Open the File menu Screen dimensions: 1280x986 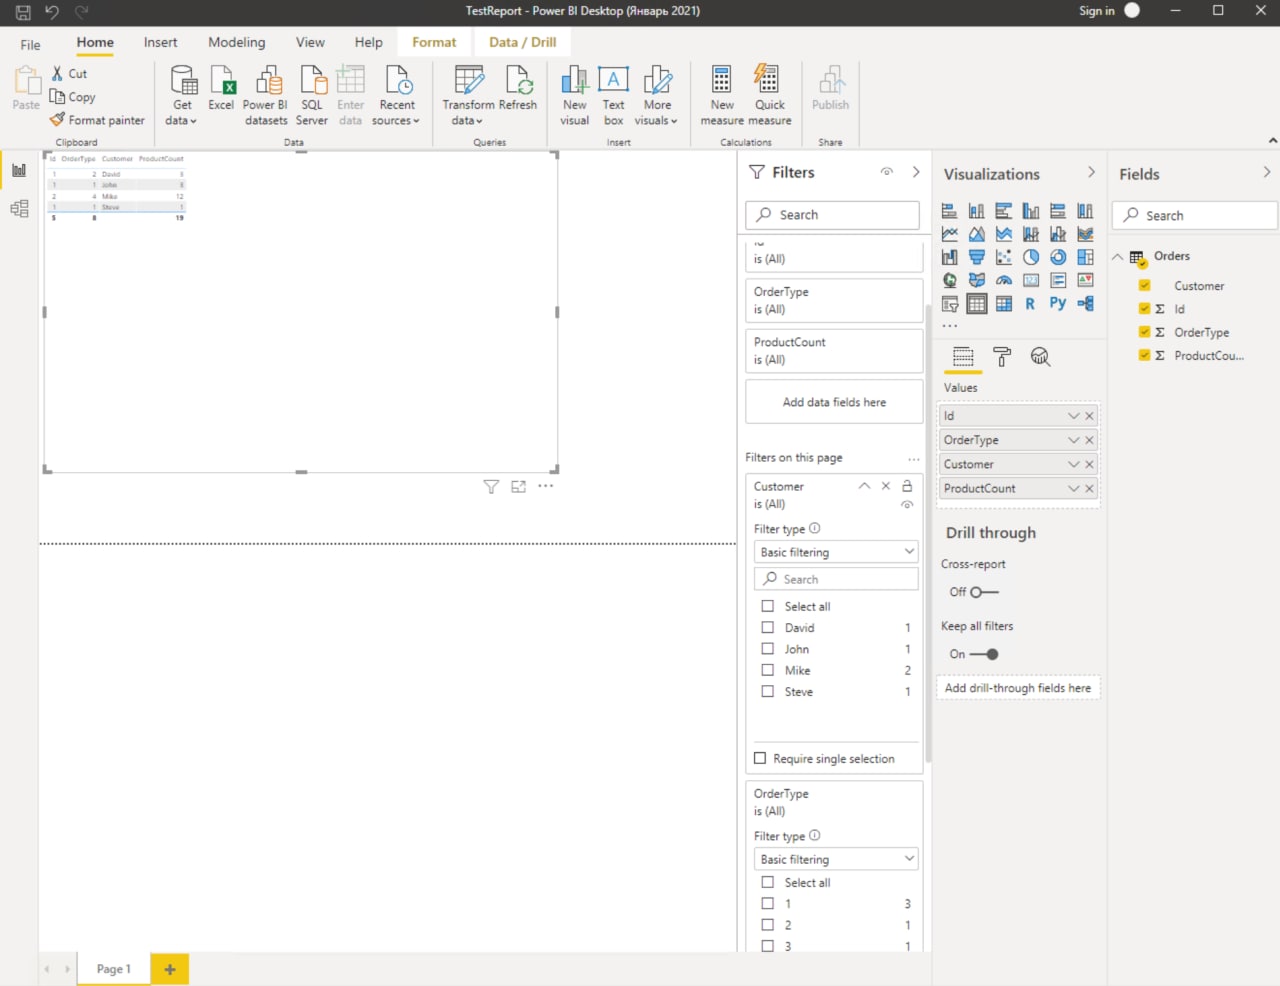(31, 45)
